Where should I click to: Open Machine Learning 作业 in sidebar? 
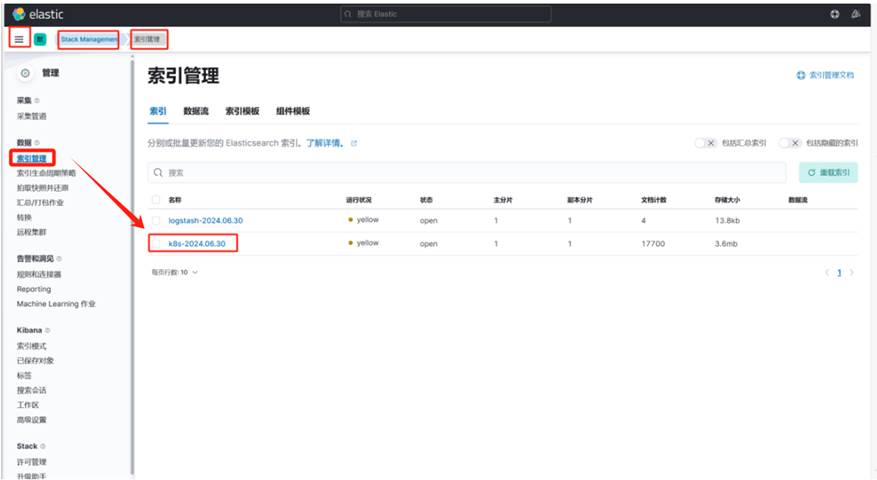pos(56,304)
